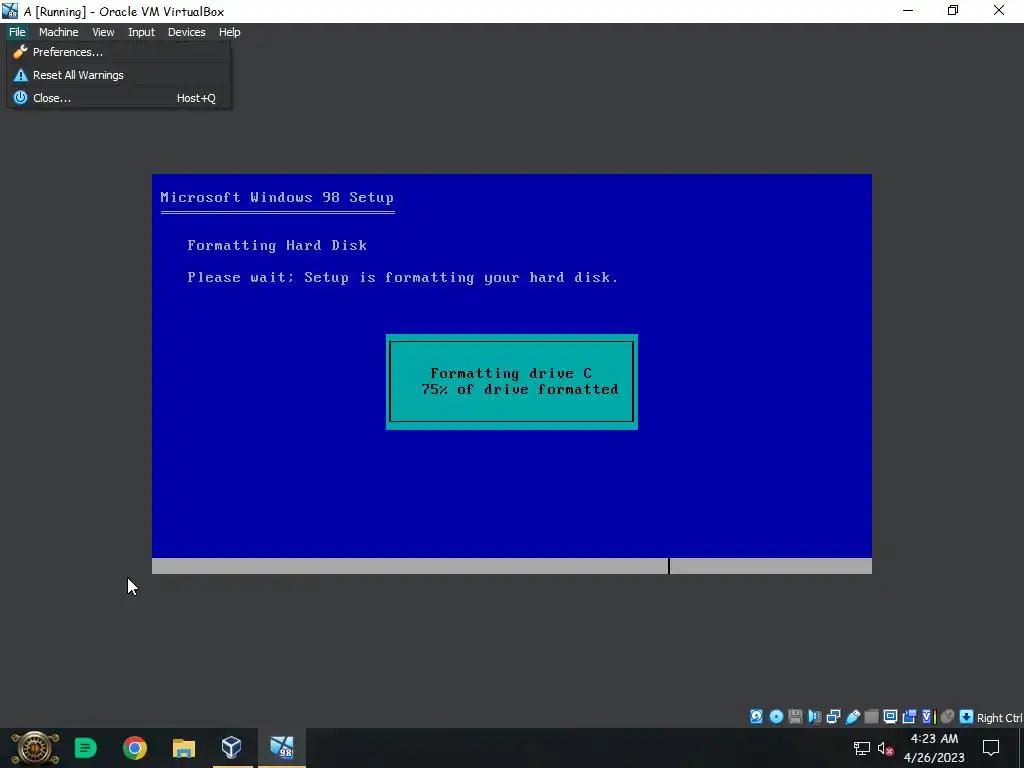The width and height of the screenshot is (1024, 768).
Task: Click the Windows 98 setup progress bar
Action: 511,566
